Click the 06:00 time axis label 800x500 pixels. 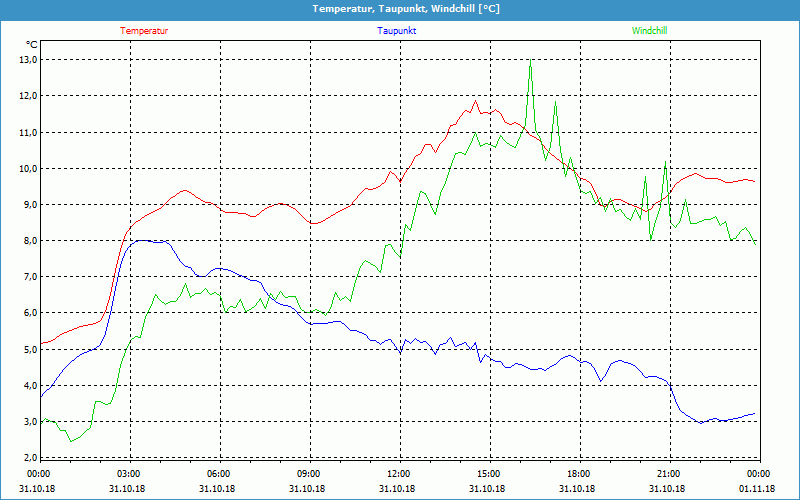219,474
